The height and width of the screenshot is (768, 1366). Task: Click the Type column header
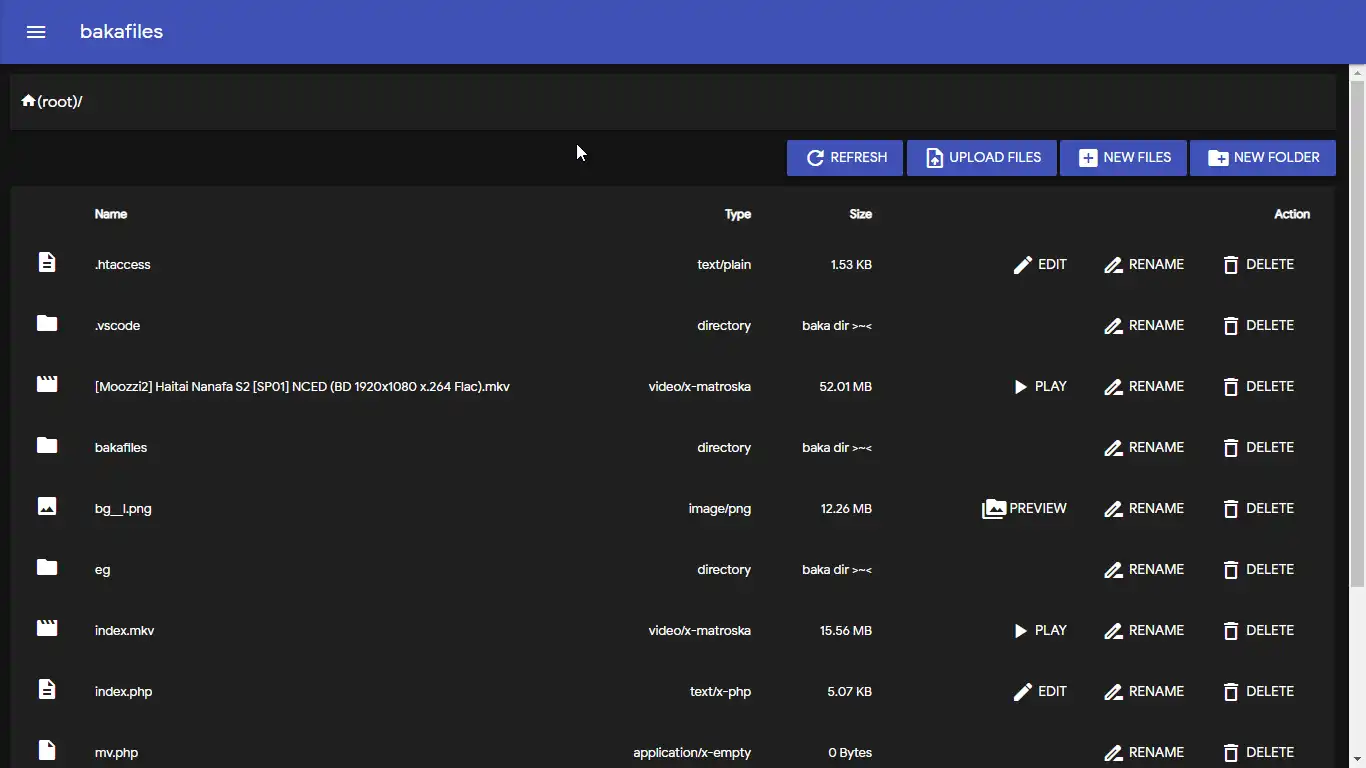pyautogui.click(x=738, y=214)
